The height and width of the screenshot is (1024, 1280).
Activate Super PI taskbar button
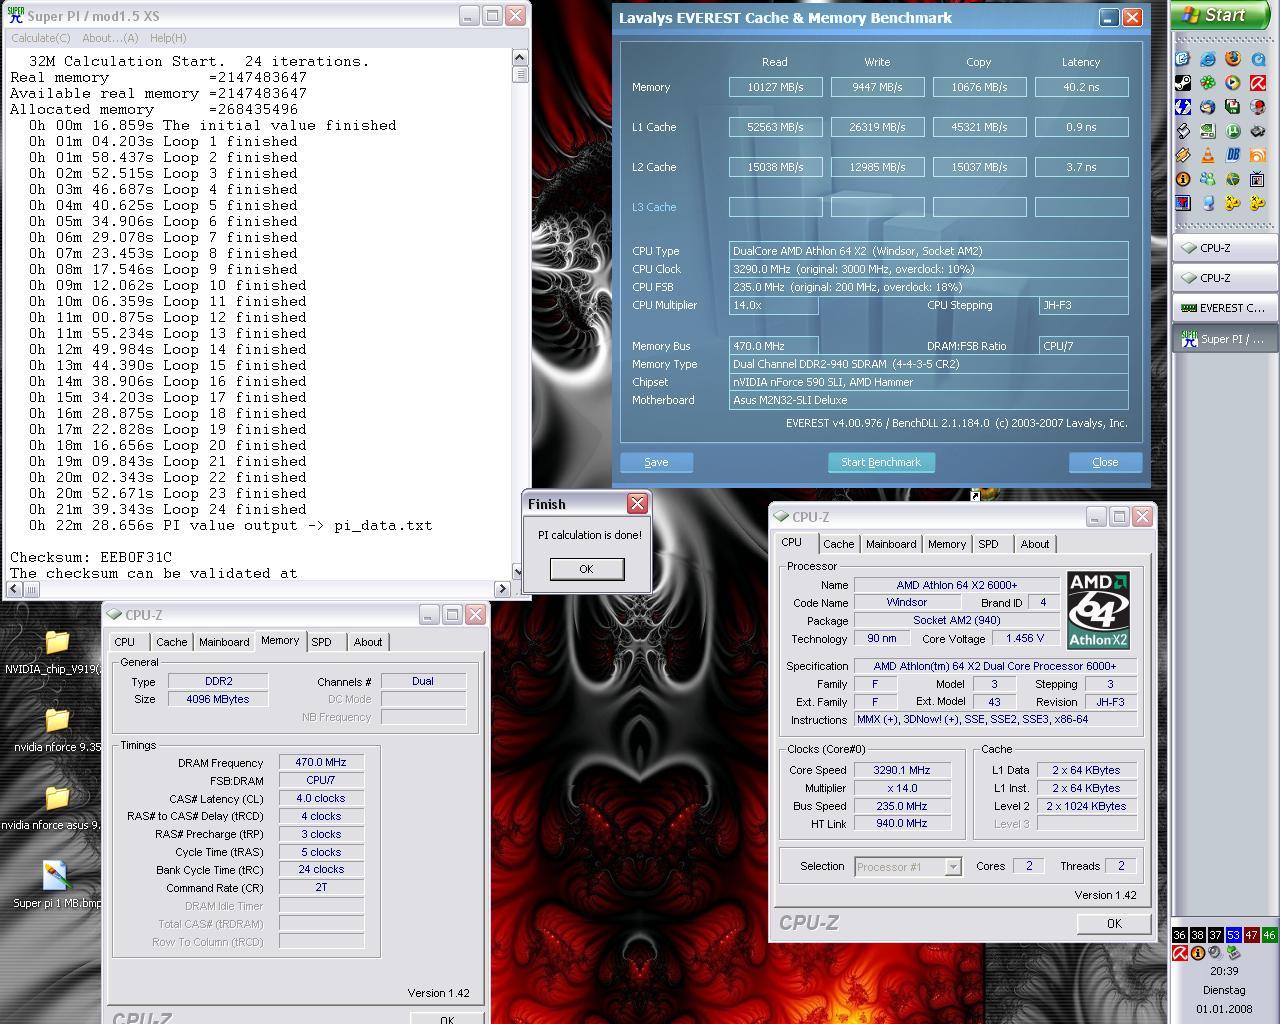point(1224,339)
